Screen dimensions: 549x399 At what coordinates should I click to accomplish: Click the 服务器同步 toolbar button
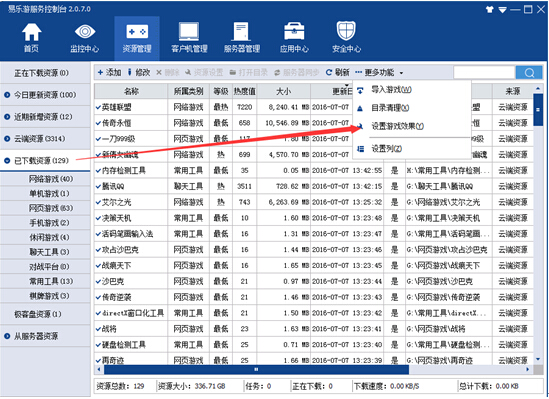[x=296, y=72]
